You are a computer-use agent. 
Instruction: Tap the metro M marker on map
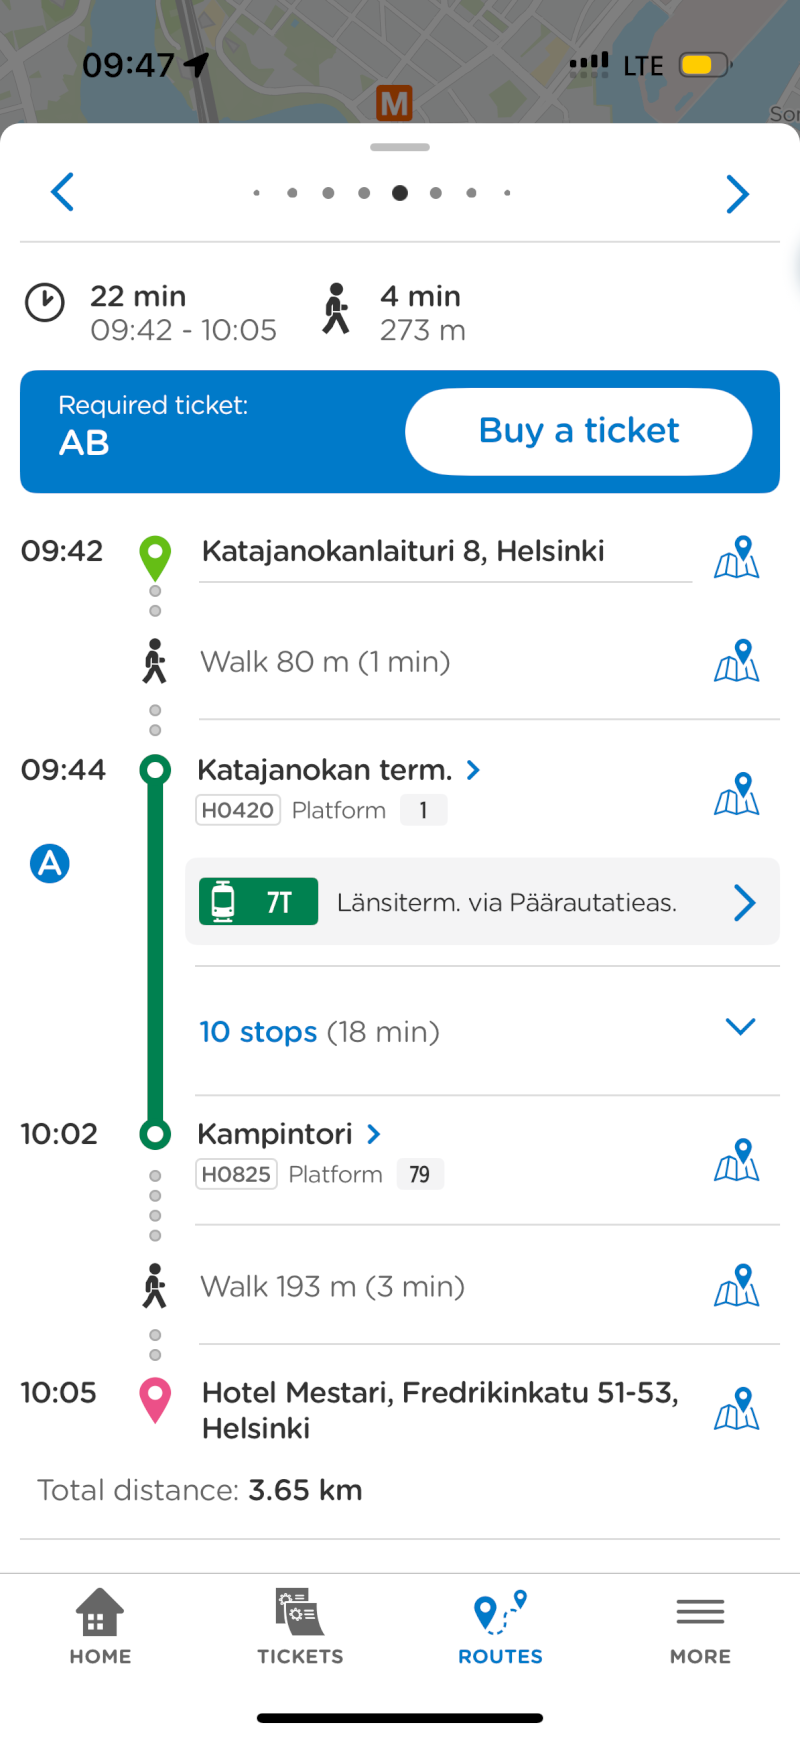[x=395, y=103]
